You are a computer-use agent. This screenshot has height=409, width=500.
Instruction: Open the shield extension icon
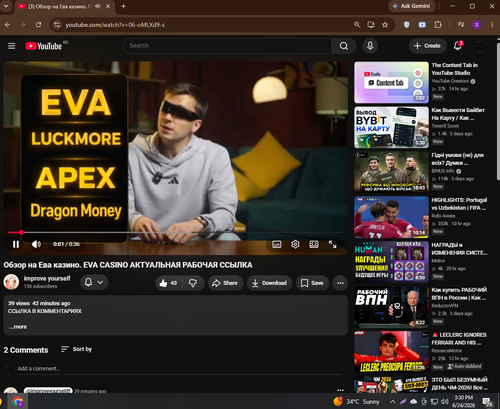[407, 25]
